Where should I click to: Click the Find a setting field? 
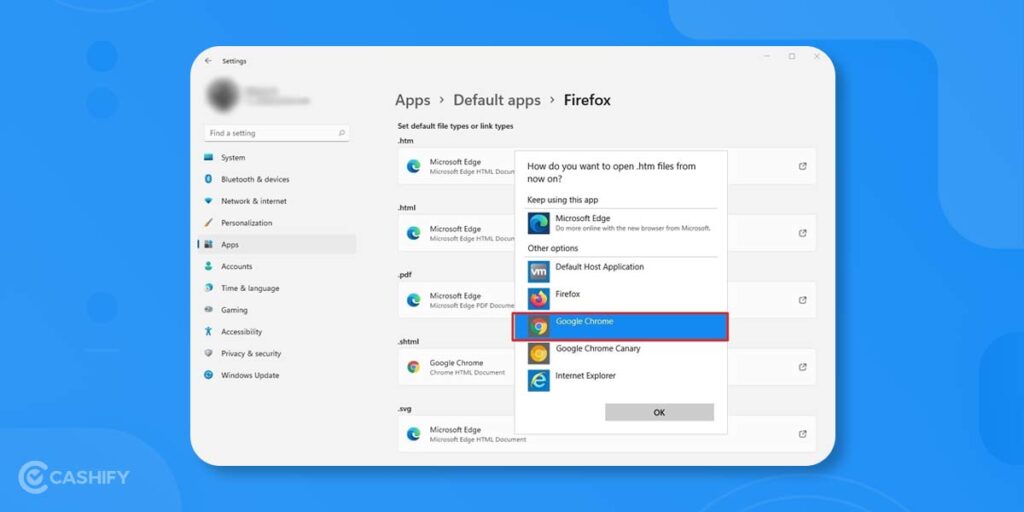277,133
